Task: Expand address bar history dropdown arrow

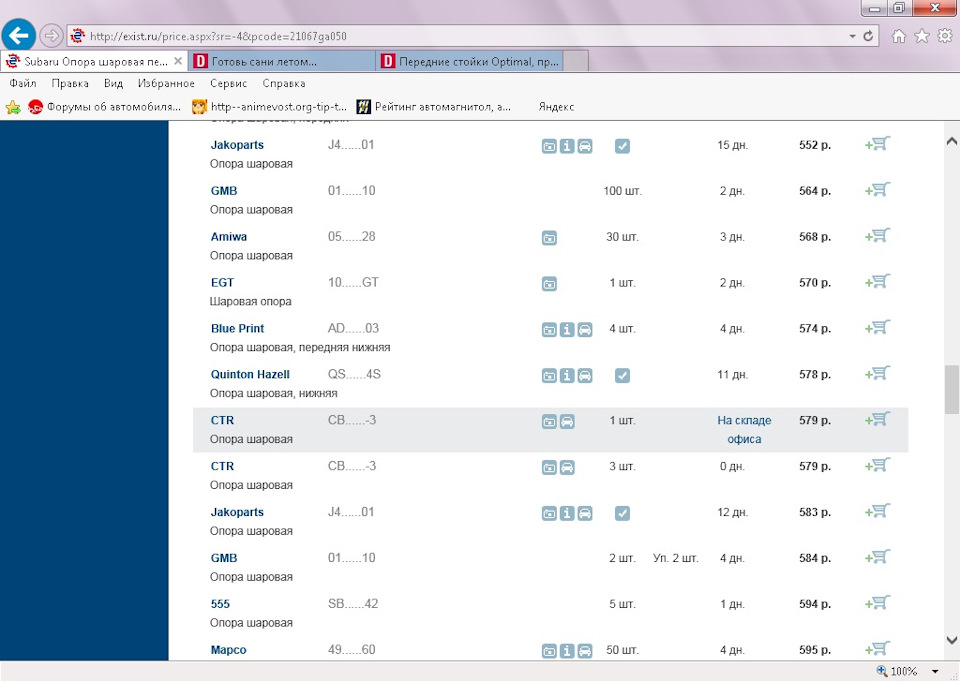Action: coord(852,36)
